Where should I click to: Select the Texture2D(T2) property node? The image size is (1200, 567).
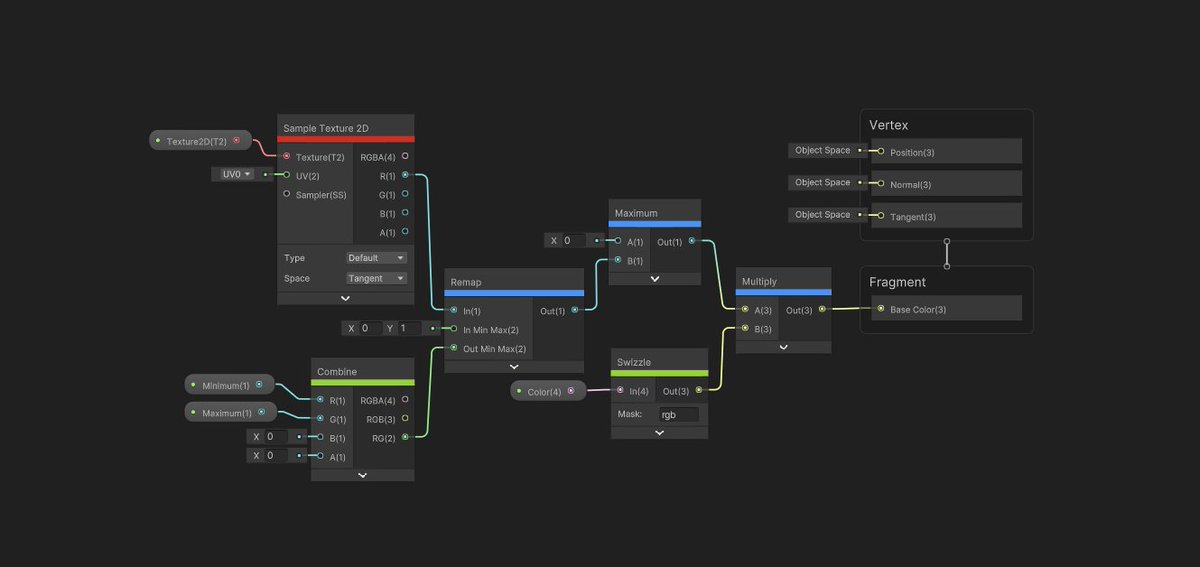click(x=200, y=141)
